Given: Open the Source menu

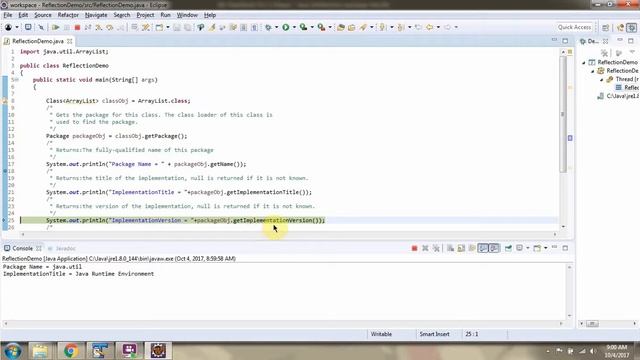Looking at the screenshot, I should pyautogui.click(x=43, y=15).
